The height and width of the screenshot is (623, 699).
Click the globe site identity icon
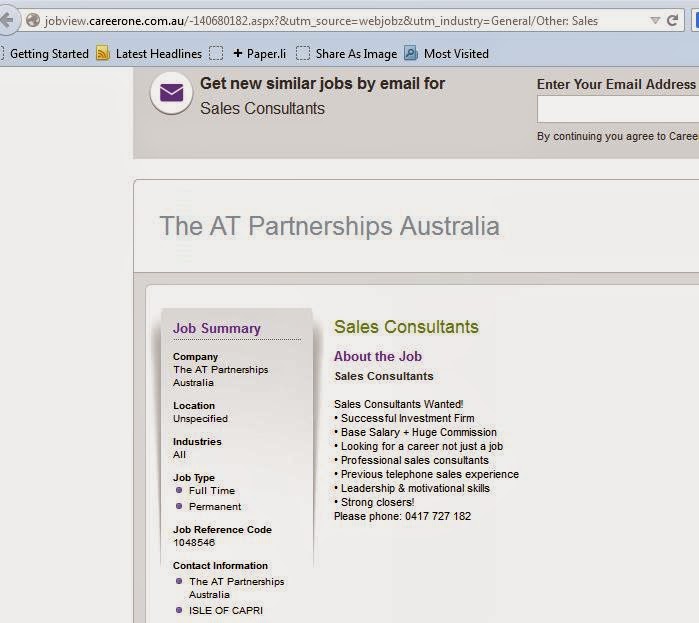tap(33, 20)
